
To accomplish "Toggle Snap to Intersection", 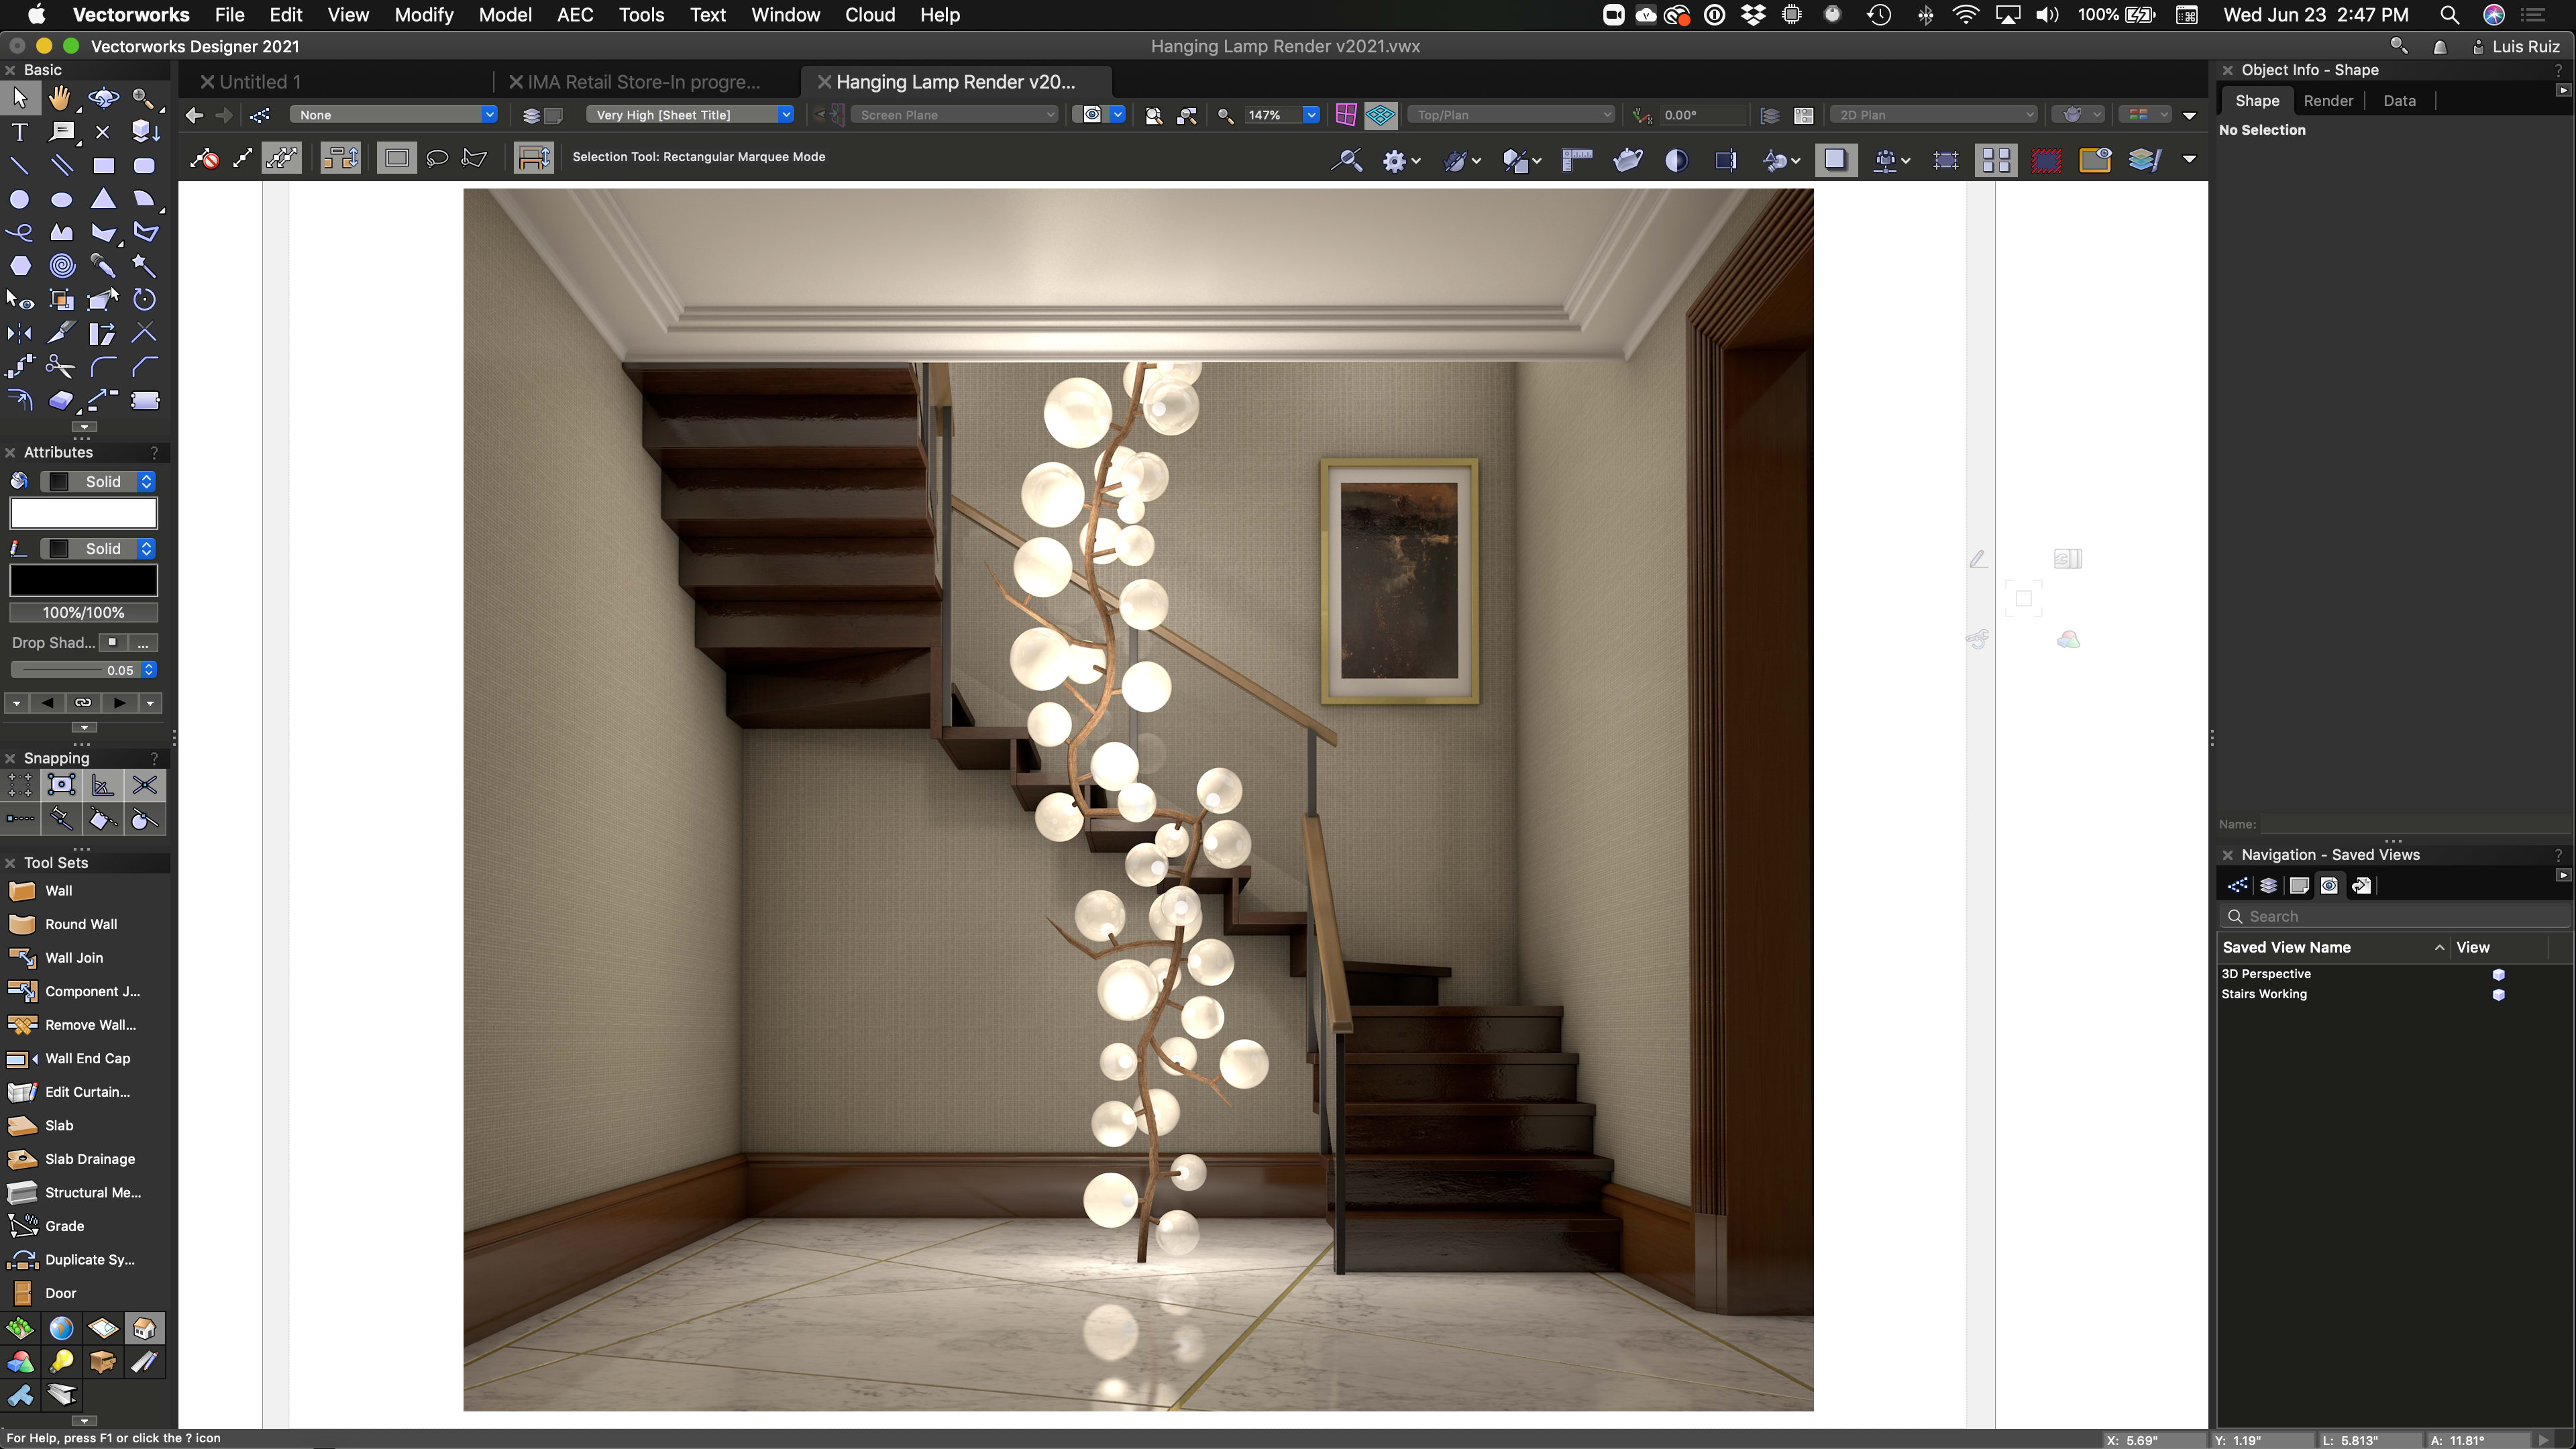I will pyautogui.click(x=144, y=785).
